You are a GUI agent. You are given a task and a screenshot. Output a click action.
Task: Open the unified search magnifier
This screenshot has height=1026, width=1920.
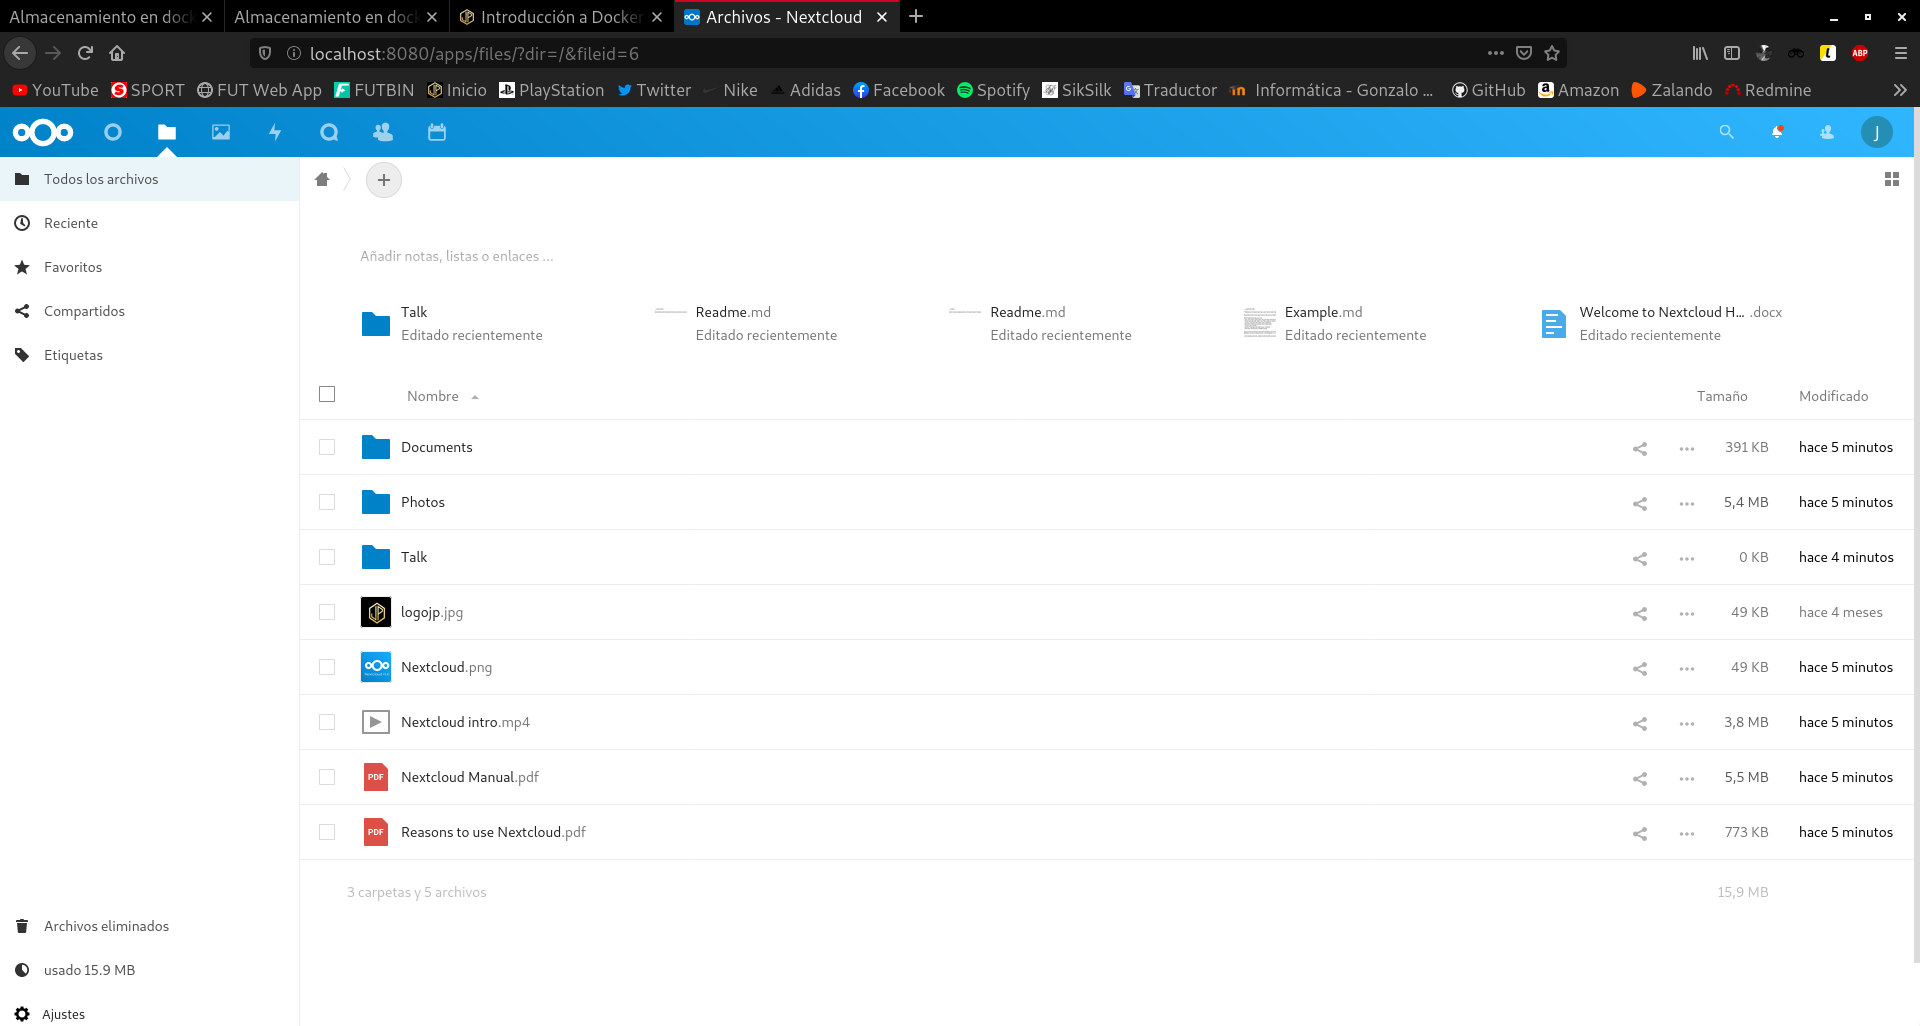coord(1726,132)
